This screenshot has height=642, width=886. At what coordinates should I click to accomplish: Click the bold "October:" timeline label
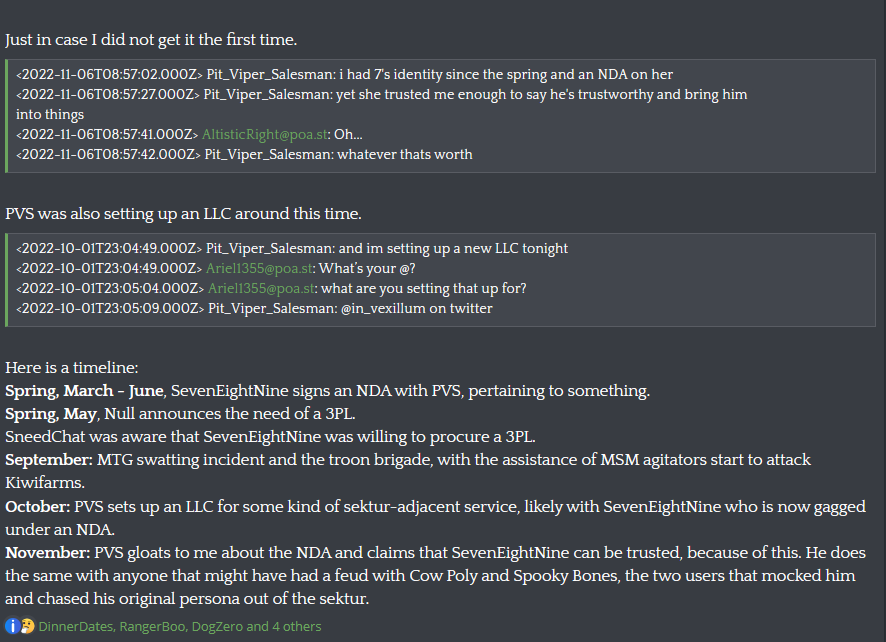39,506
